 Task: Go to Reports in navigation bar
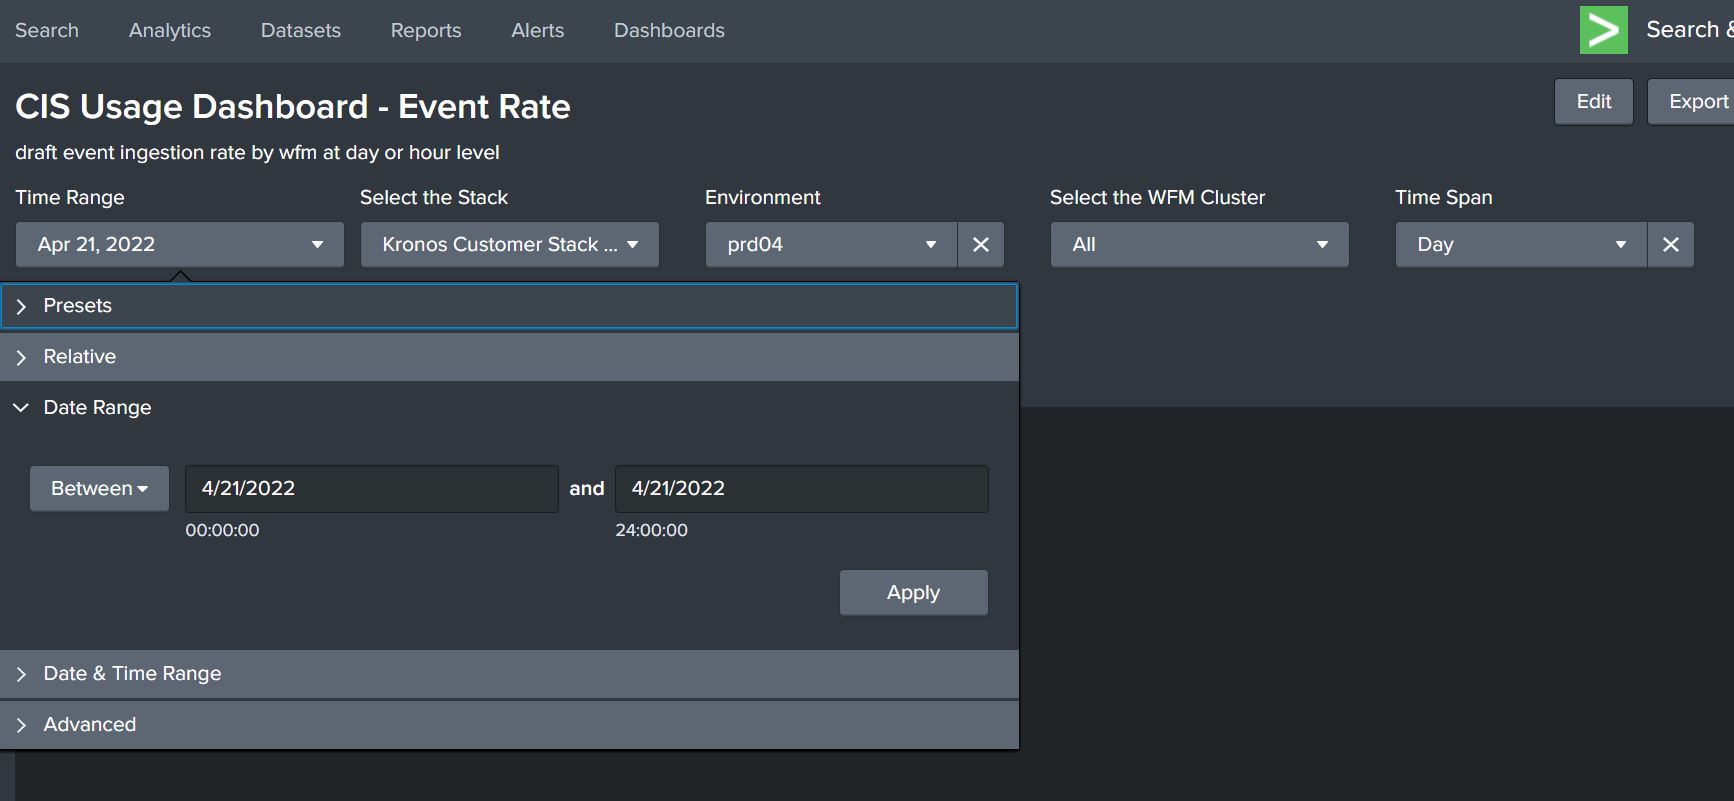click(426, 31)
